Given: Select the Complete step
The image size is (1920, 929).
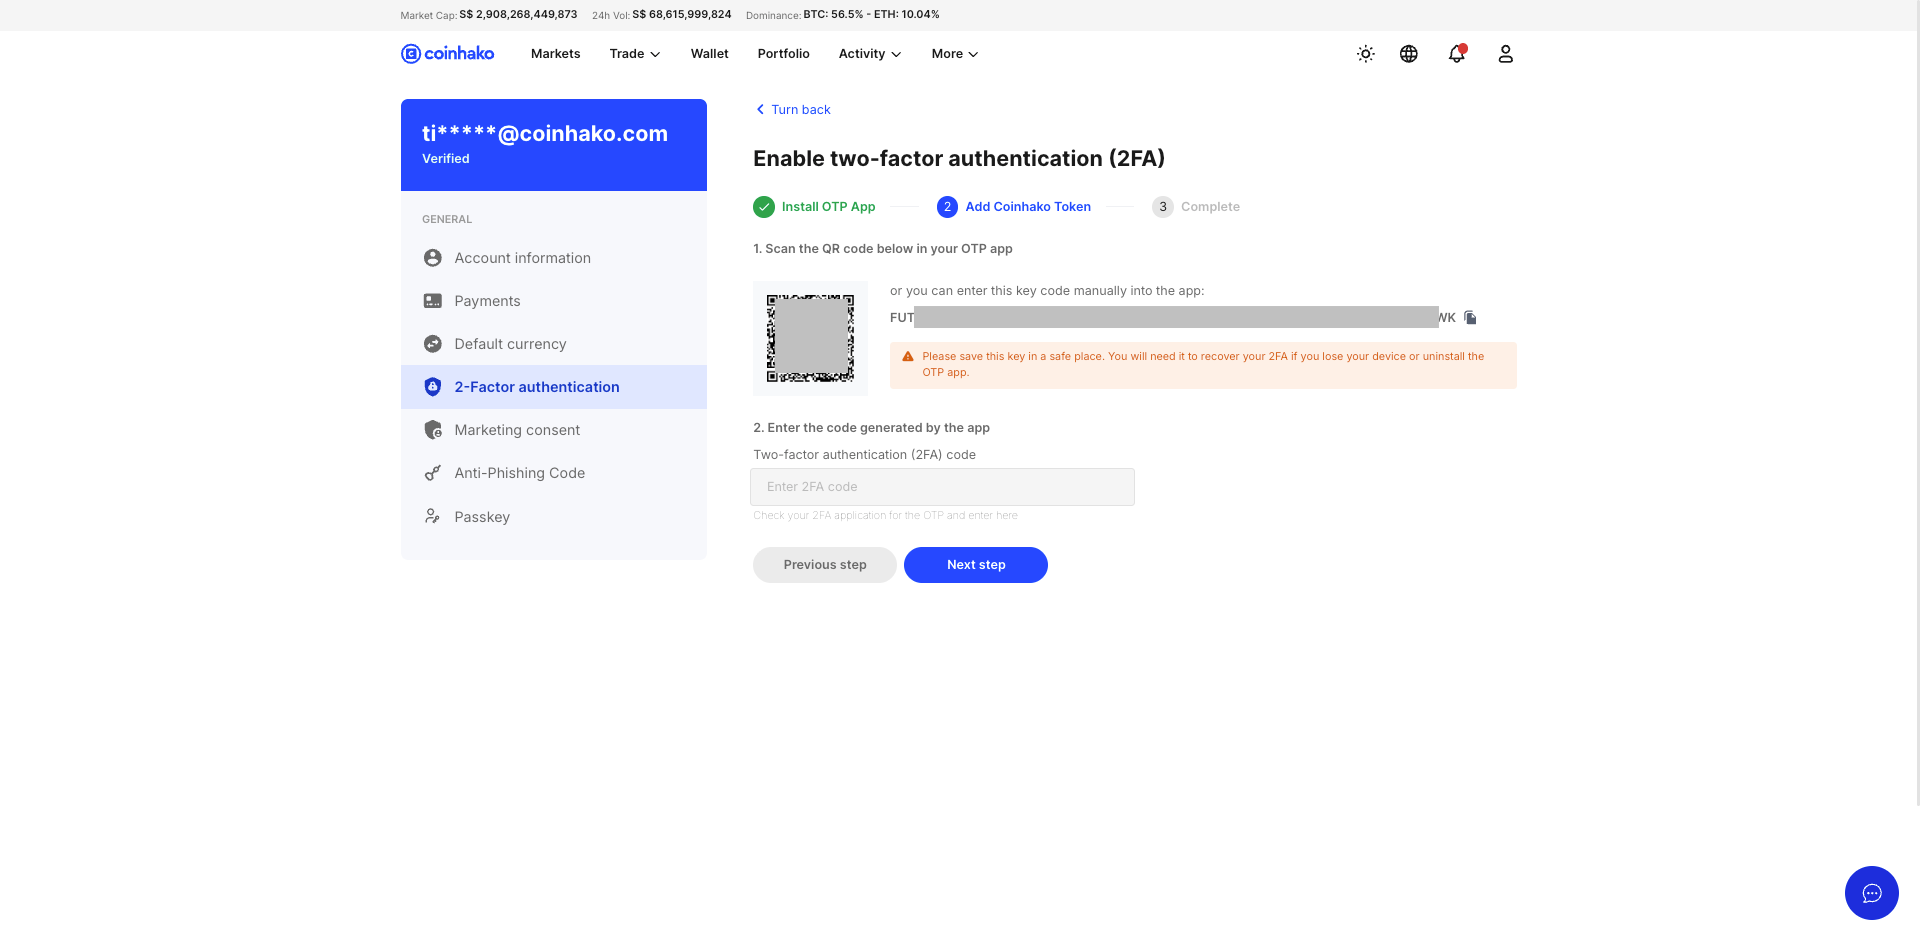Looking at the screenshot, I should 1196,207.
